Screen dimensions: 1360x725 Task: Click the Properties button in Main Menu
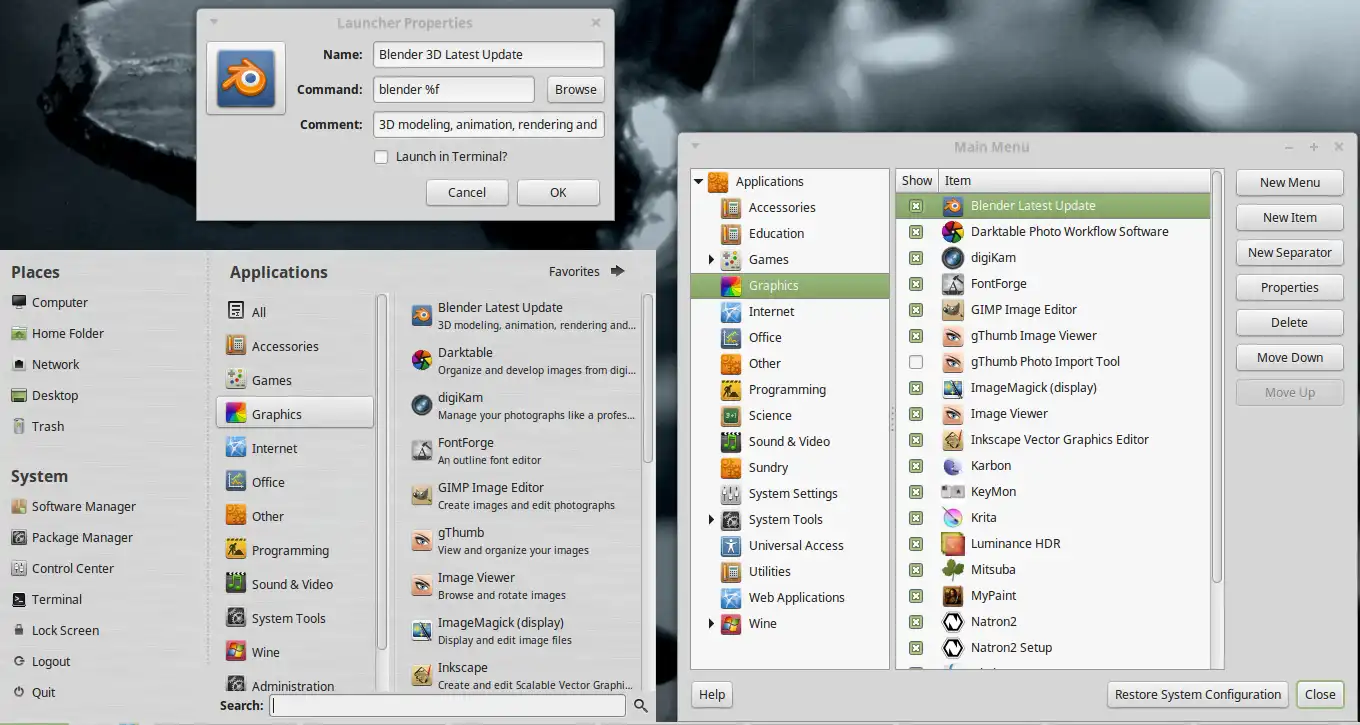click(x=1289, y=288)
